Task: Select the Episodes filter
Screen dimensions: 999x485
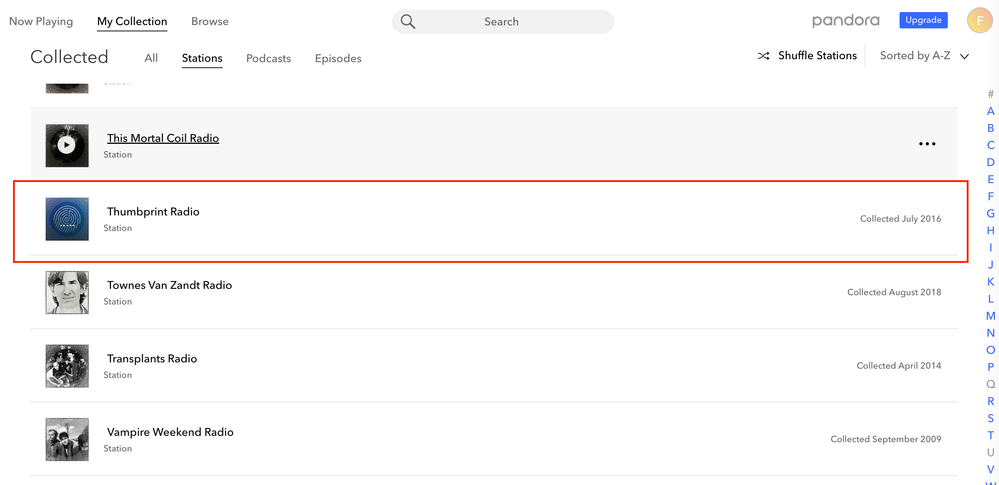Action: pos(338,58)
